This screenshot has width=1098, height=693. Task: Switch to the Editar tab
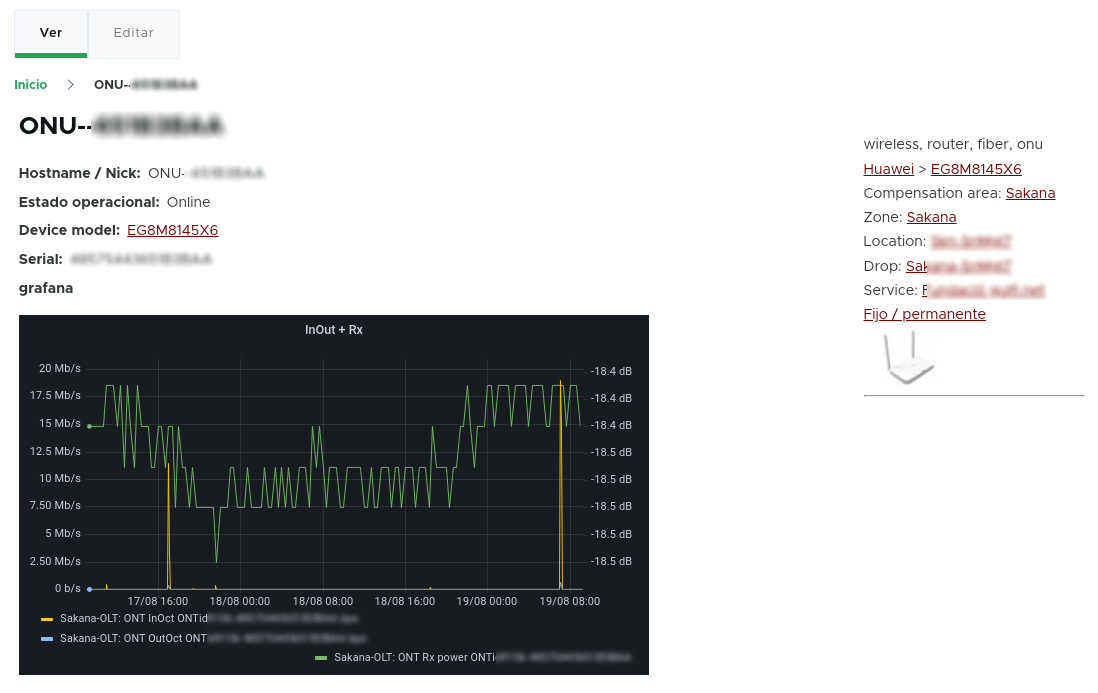coord(133,32)
